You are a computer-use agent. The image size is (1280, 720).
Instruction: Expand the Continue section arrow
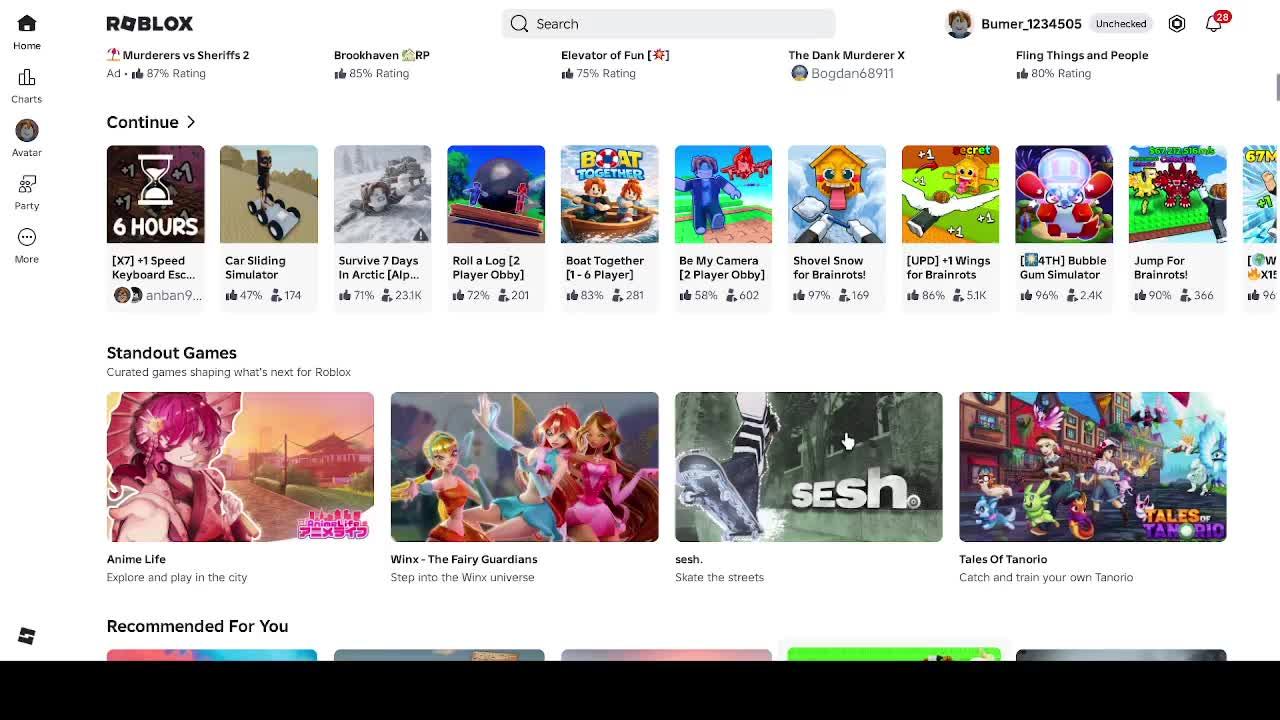(x=191, y=122)
